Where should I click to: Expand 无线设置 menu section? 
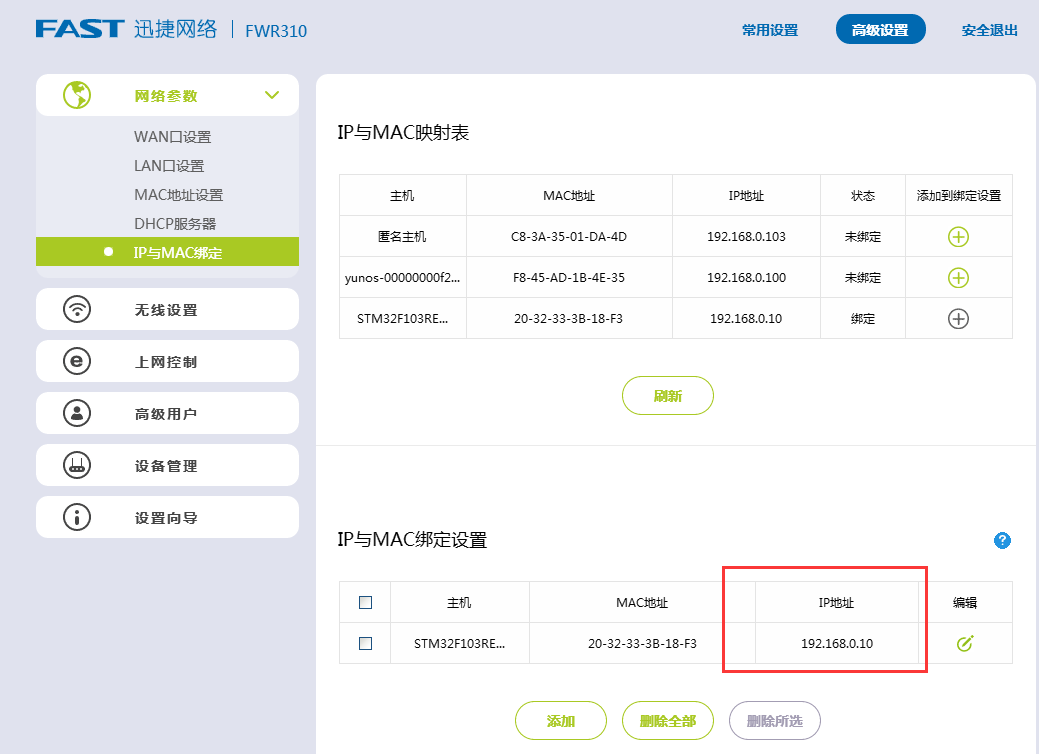tap(167, 309)
